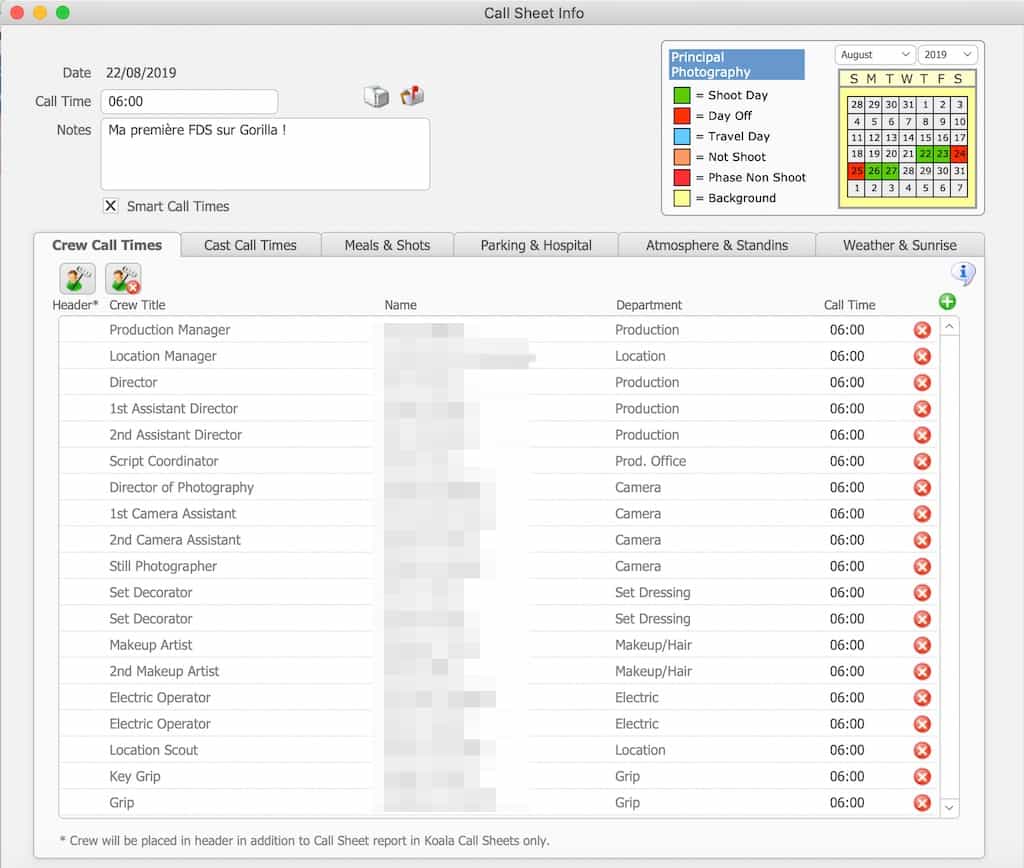Image resolution: width=1024 pixels, height=868 pixels.
Task: Click the green Shoot Day color swatch
Action: point(681,95)
